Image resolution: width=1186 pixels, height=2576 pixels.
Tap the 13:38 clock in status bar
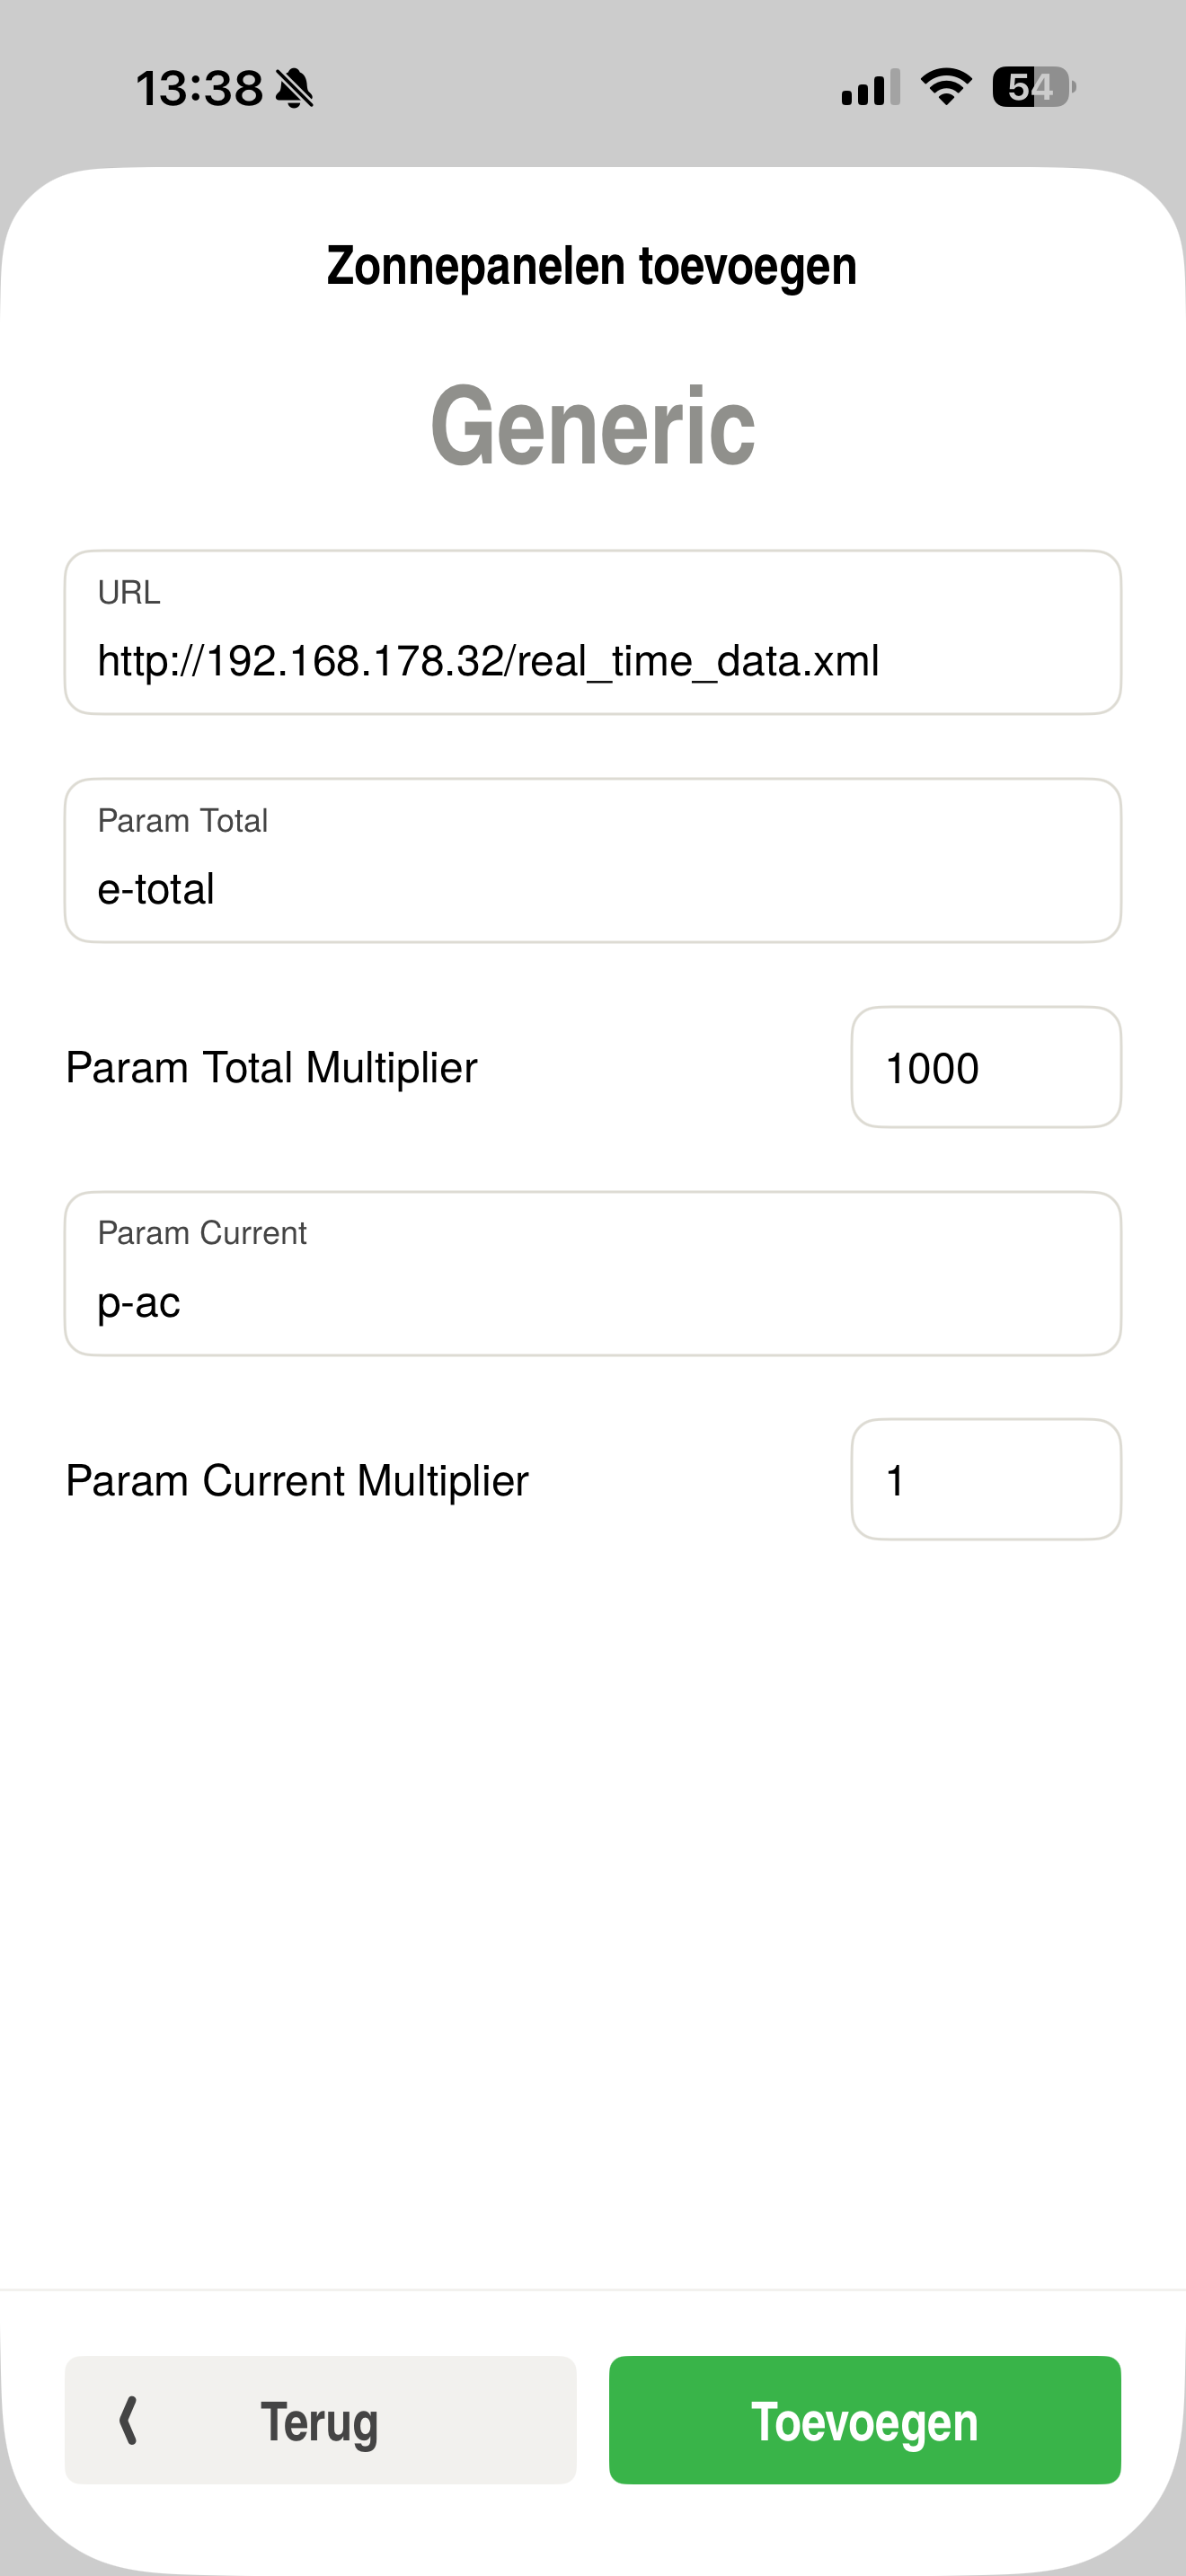point(199,88)
